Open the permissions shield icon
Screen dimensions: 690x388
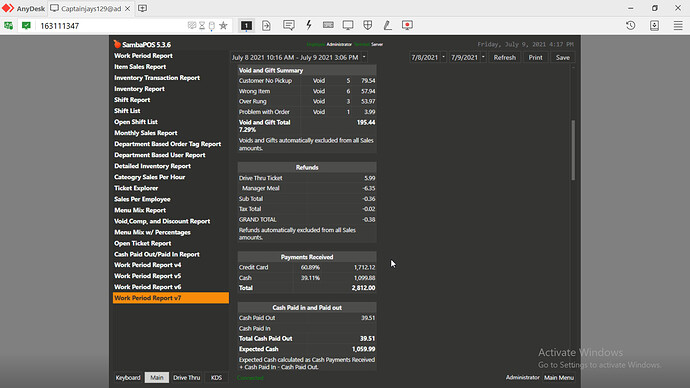click(368, 26)
